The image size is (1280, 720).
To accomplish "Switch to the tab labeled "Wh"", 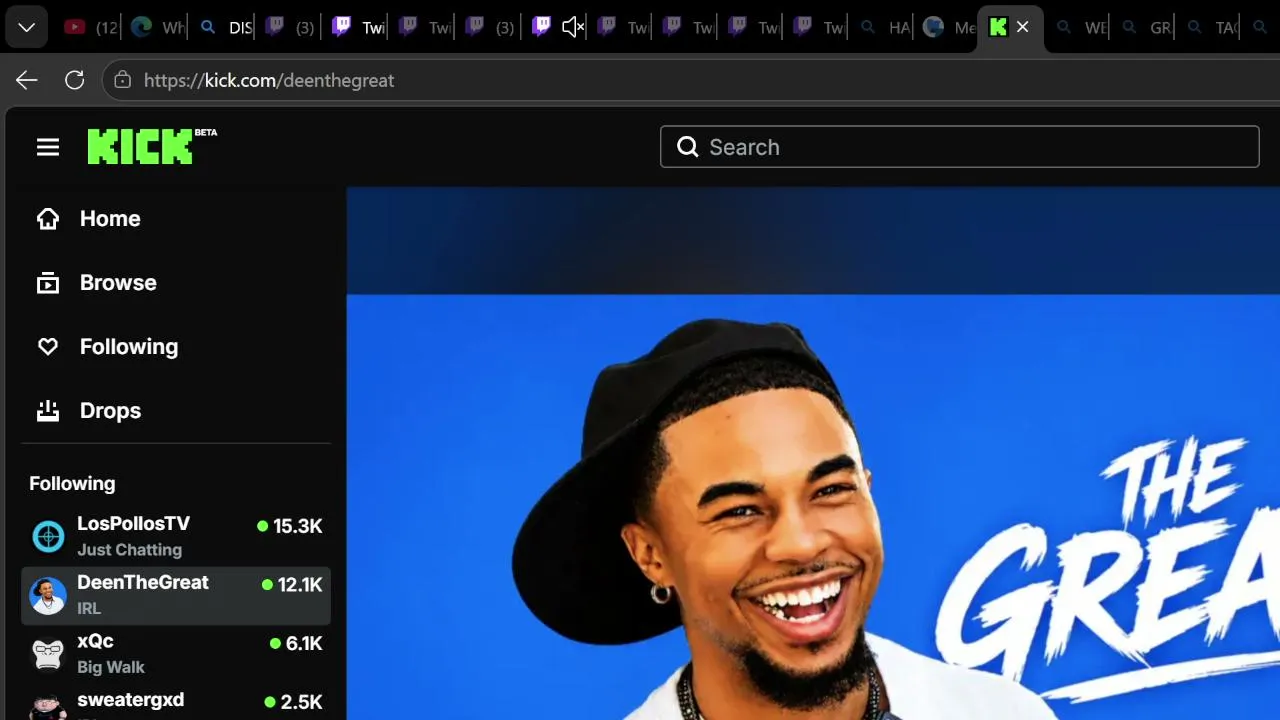I will (158, 27).
